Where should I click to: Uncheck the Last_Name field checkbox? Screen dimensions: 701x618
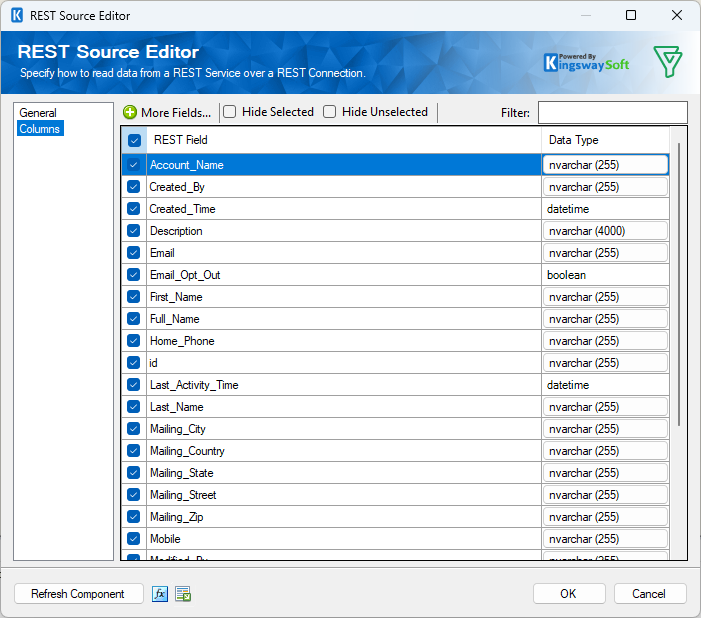click(x=133, y=406)
